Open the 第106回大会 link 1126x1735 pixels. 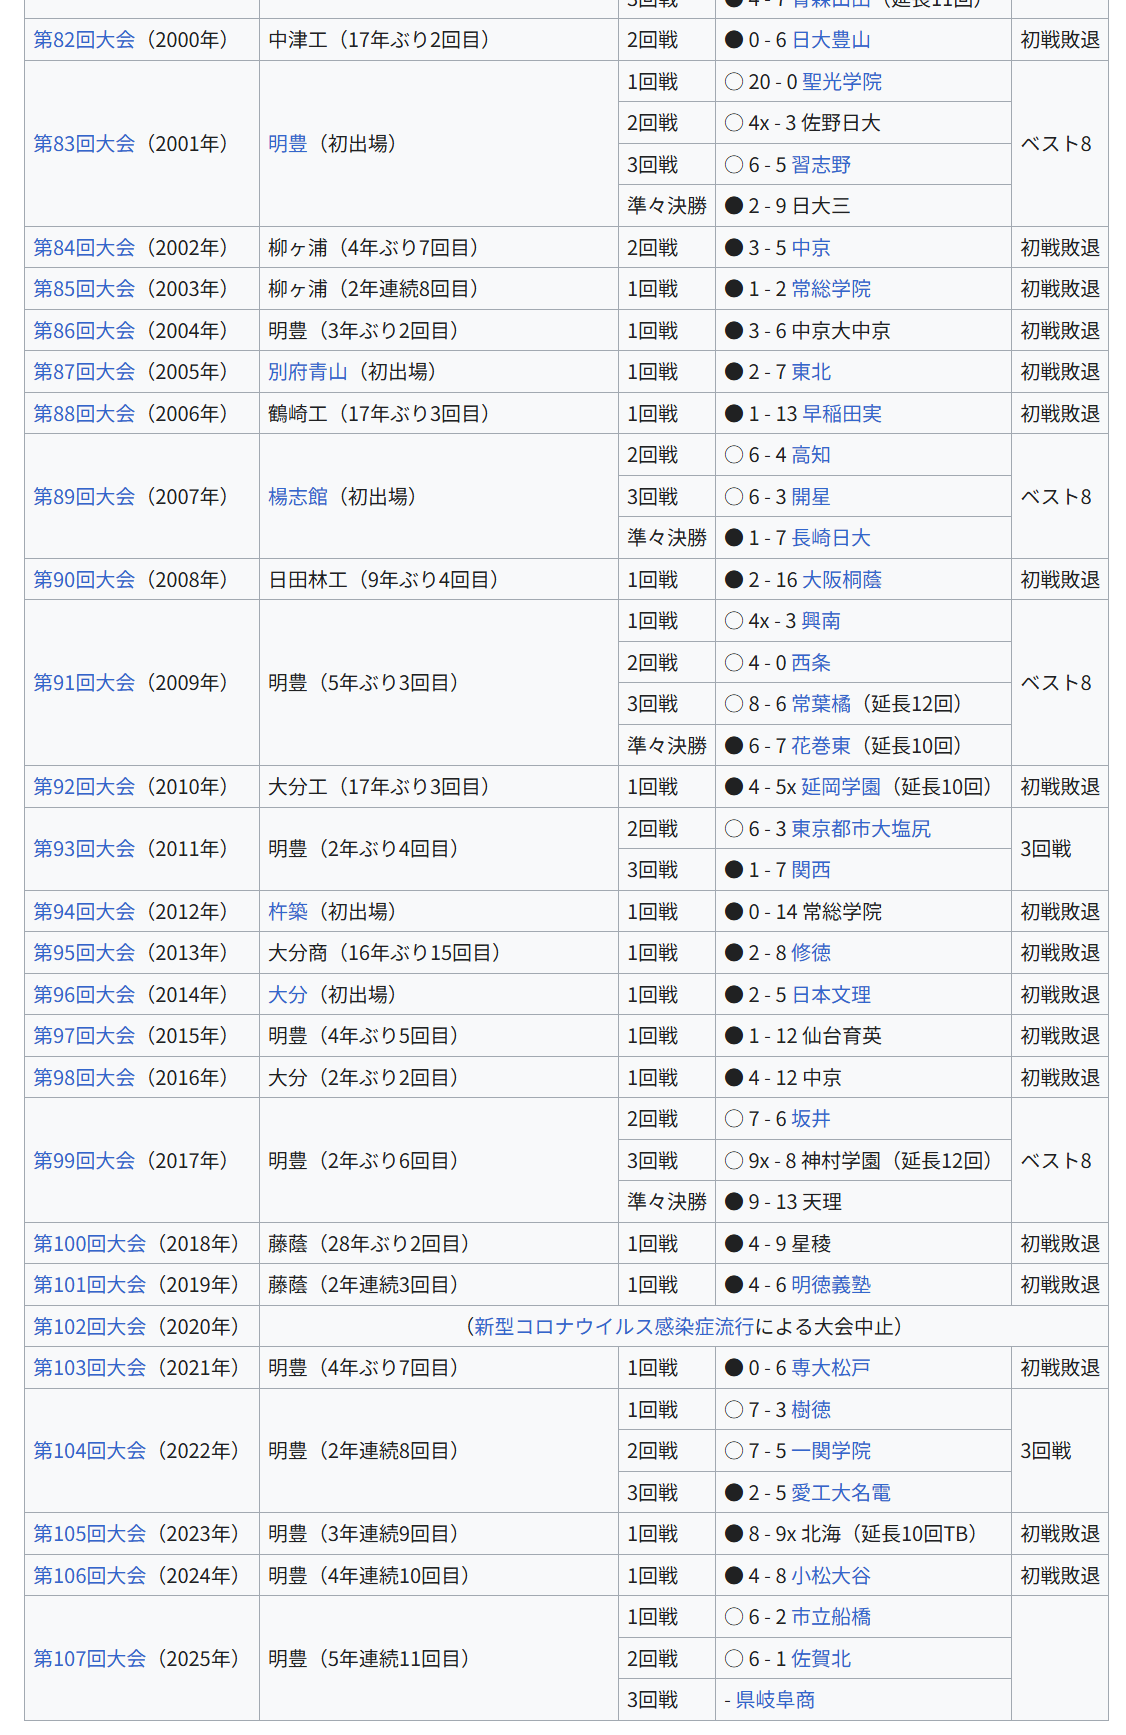click(90, 1576)
